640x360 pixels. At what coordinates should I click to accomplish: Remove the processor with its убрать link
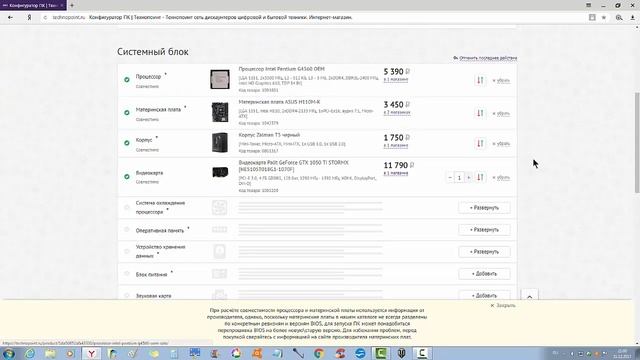(501, 80)
